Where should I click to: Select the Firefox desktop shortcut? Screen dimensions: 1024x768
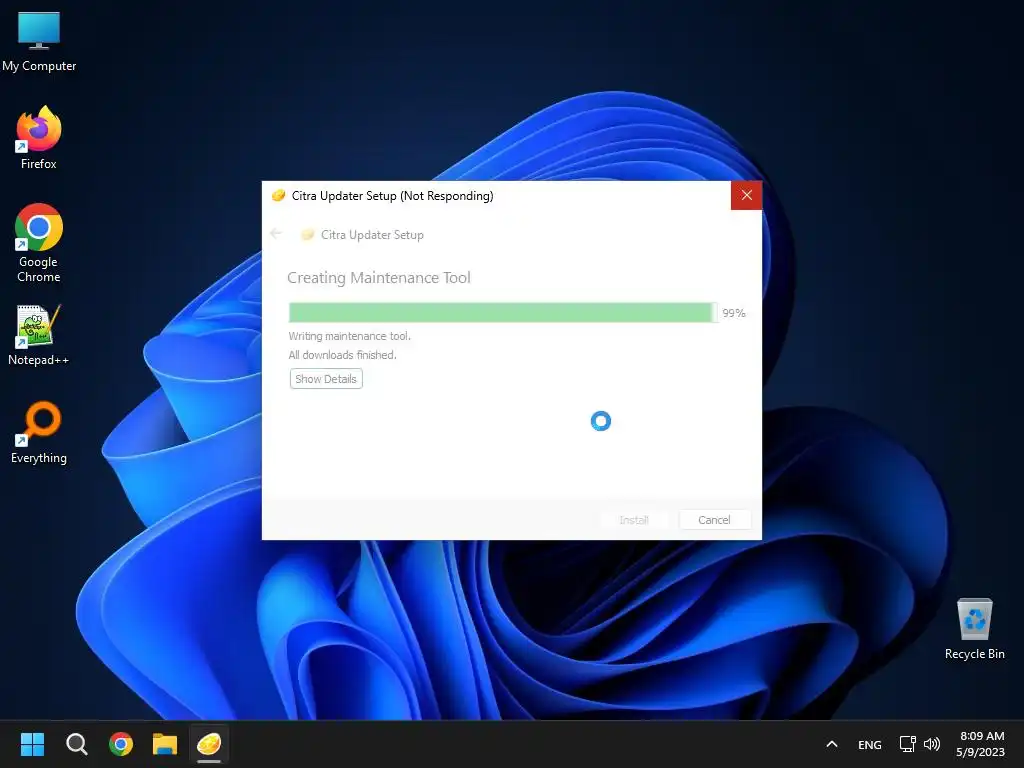pyautogui.click(x=39, y=138)
